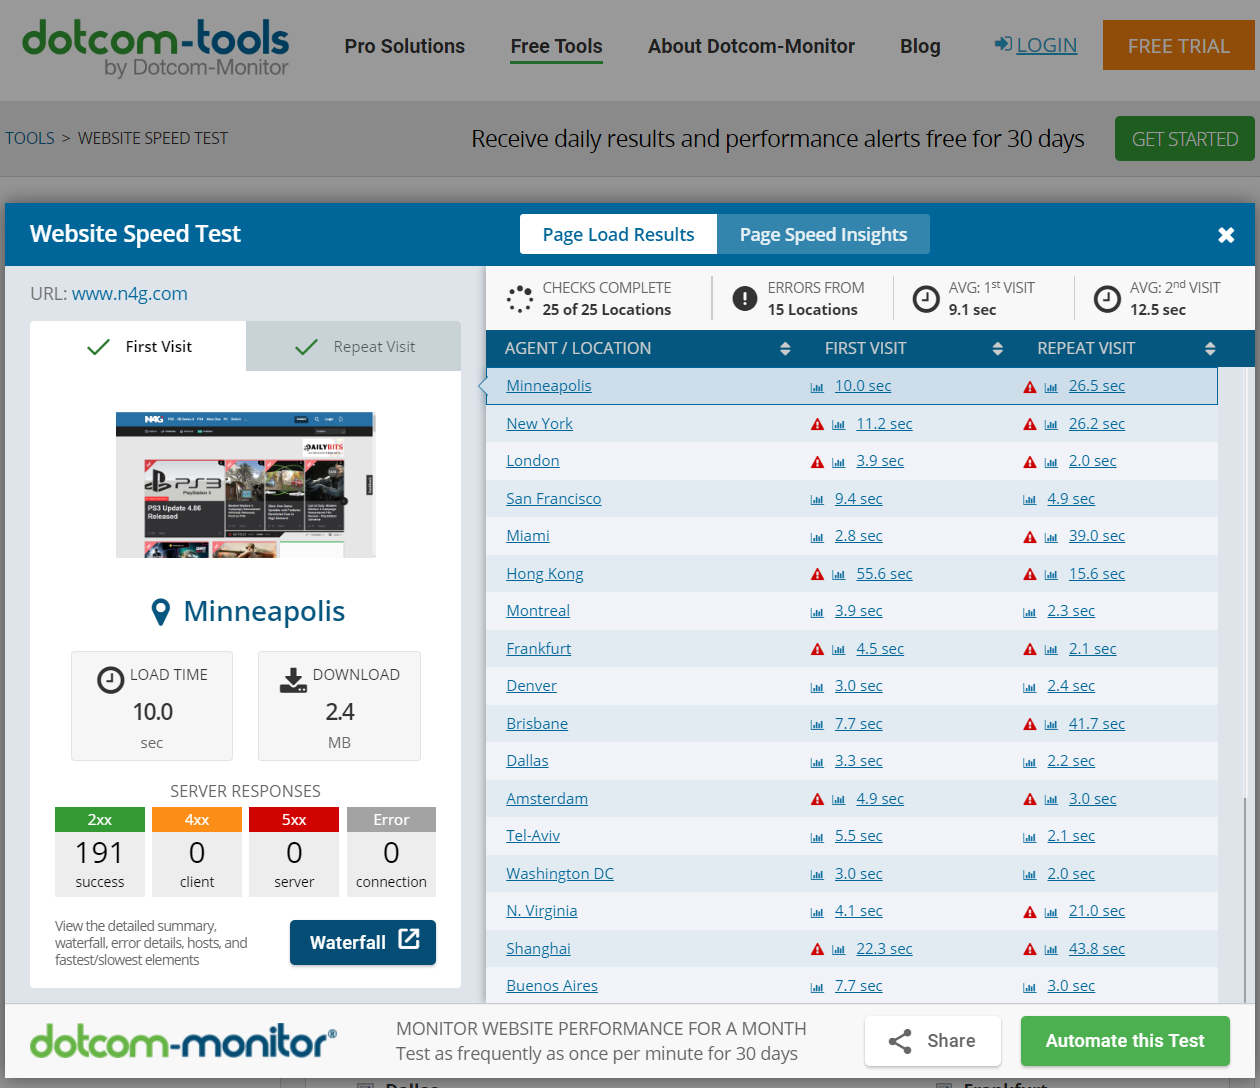Viewport: 1260px width, 1088px height.
Task: Click the chart icon in Minneapolis first visit
Action: [817, 387]
